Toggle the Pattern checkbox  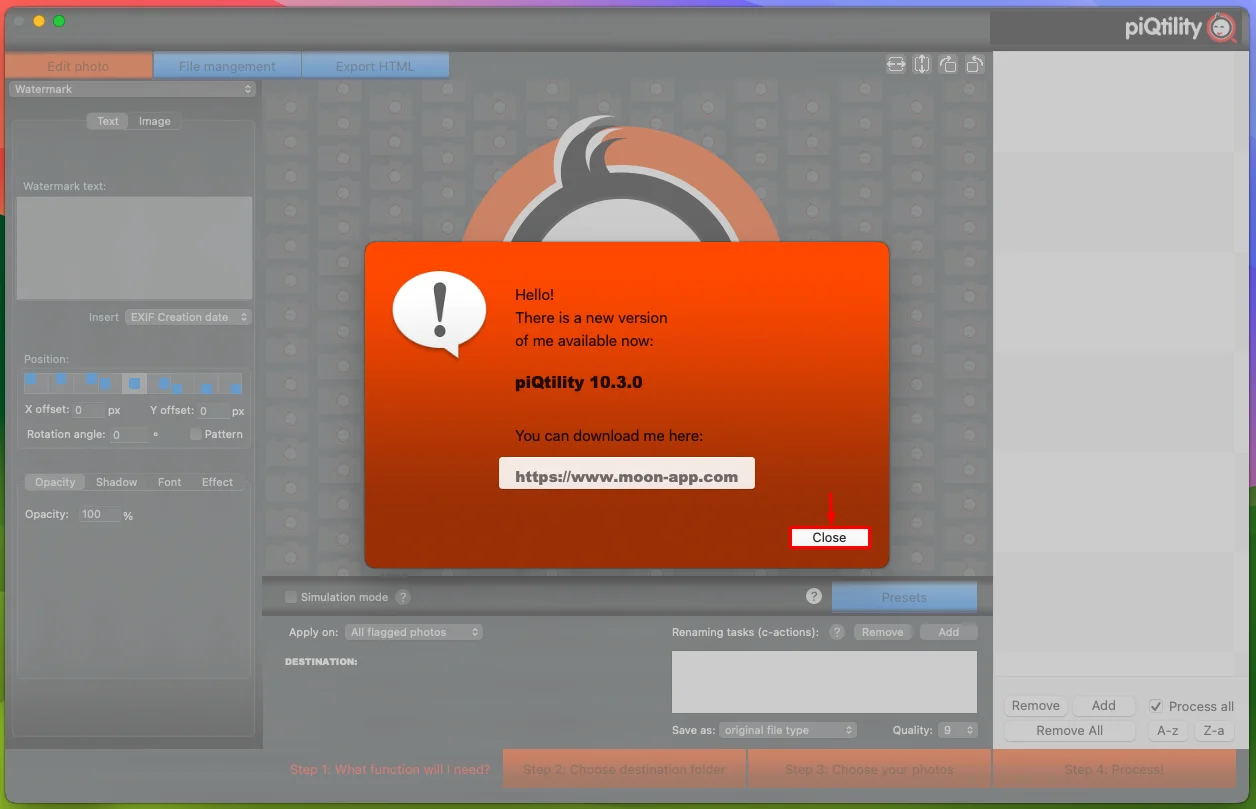[x=196, y=434]
